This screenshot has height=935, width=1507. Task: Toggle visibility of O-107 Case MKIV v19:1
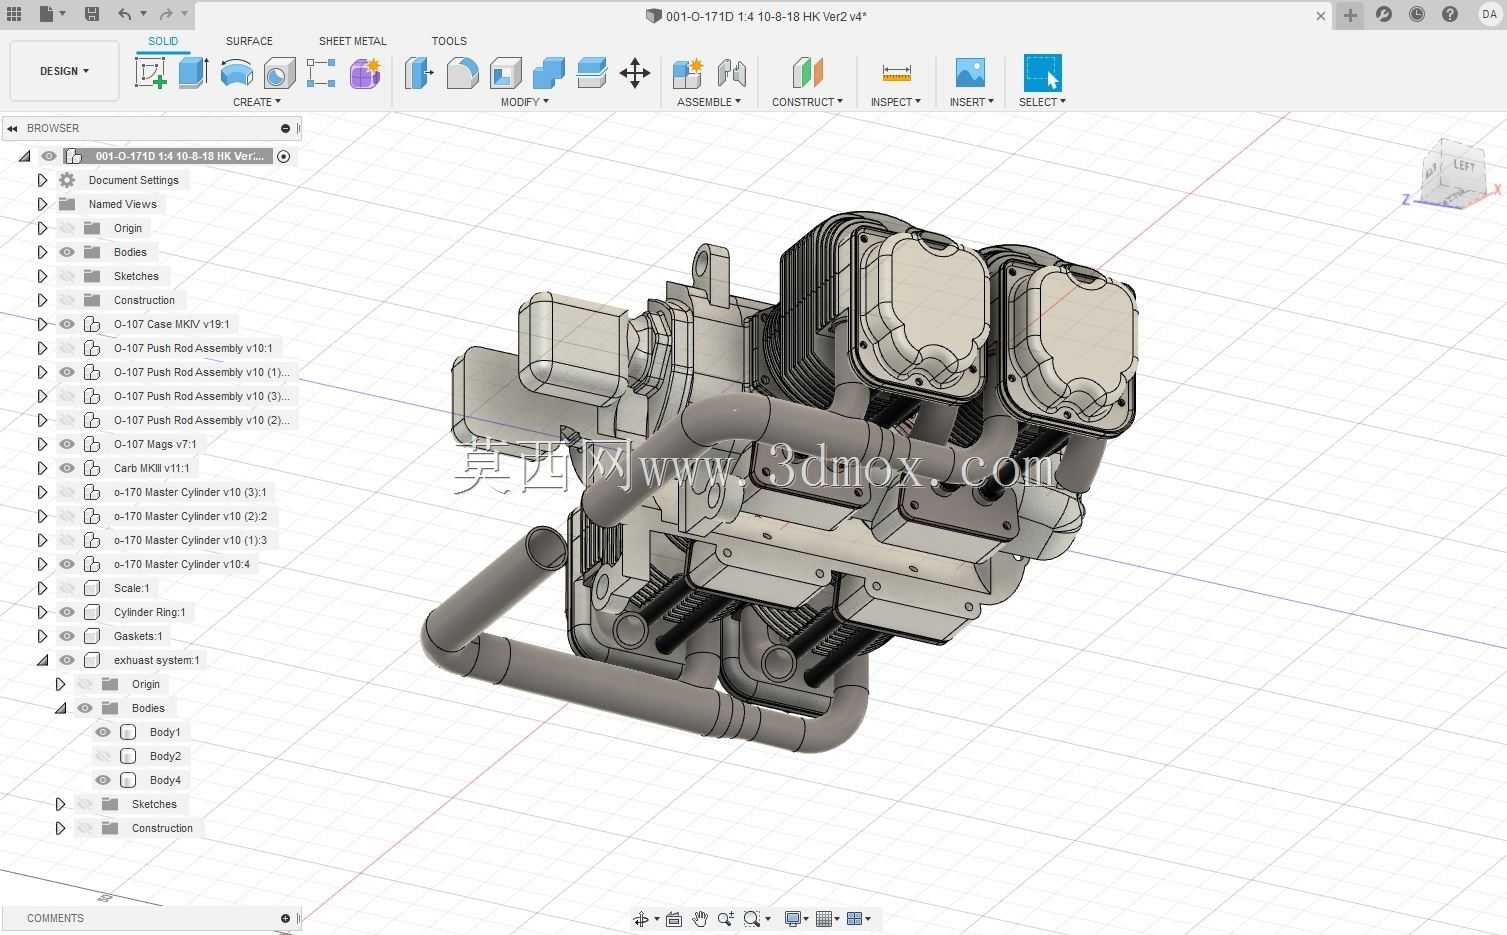[67, 324]
